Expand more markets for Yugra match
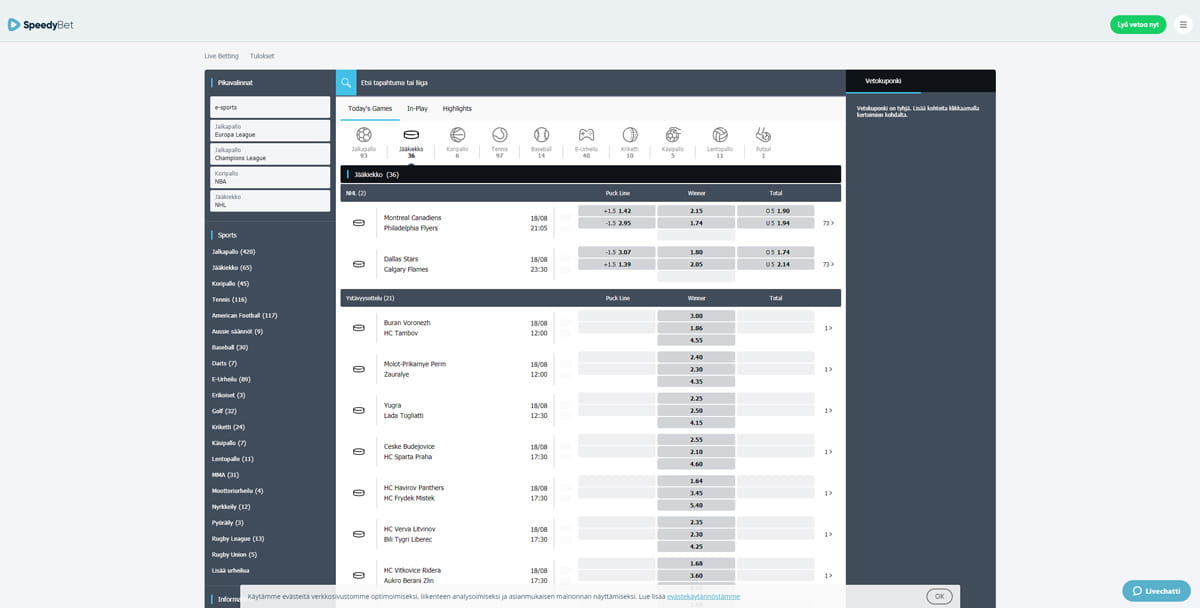The width and height of the screenshot is (1200, 608). point(828,410)
